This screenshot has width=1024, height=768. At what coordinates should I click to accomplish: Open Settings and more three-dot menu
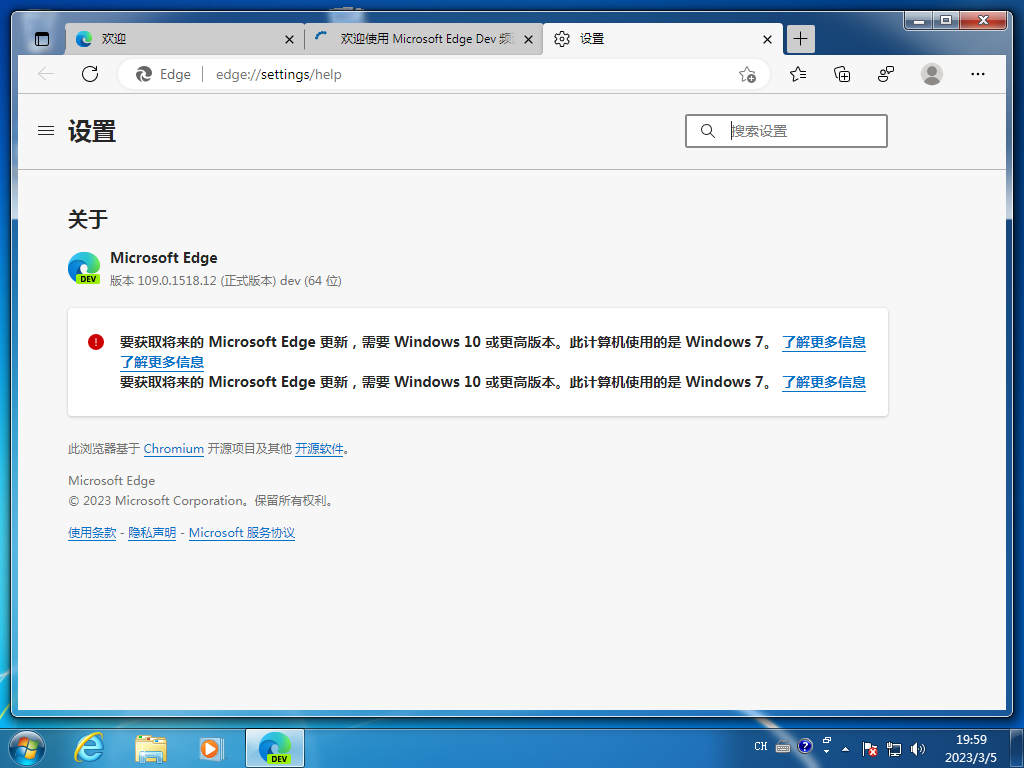click(978, 74)
